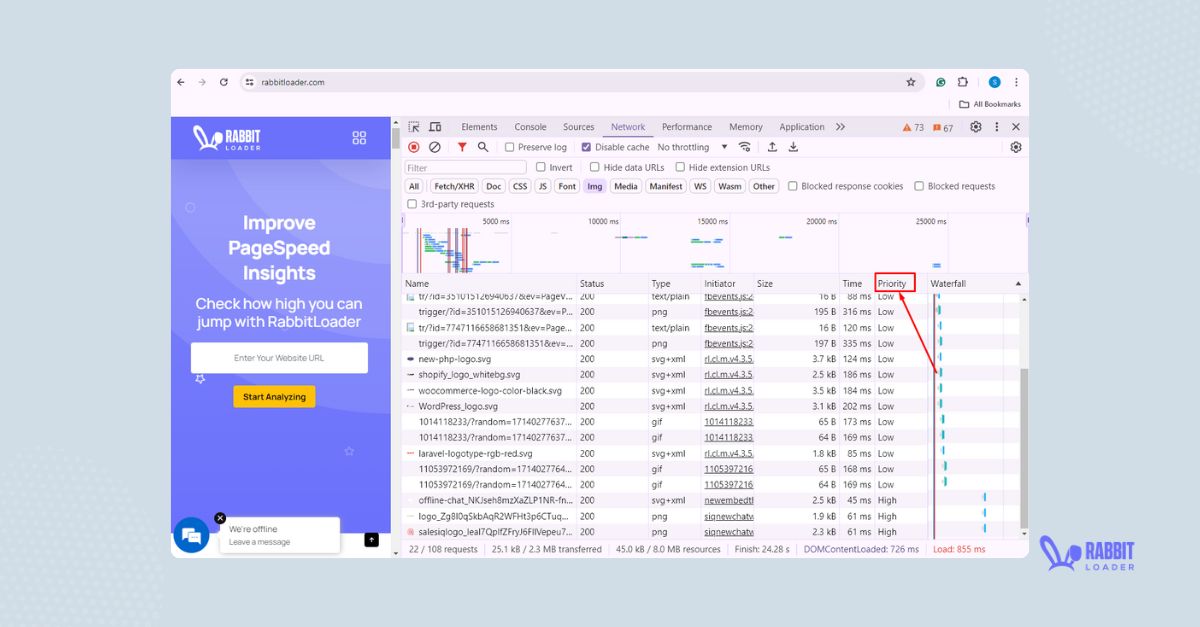This screenshot has width=1200, height=627.
Task: Enable the Preserve log checkbox
Action: coord(508,146)
